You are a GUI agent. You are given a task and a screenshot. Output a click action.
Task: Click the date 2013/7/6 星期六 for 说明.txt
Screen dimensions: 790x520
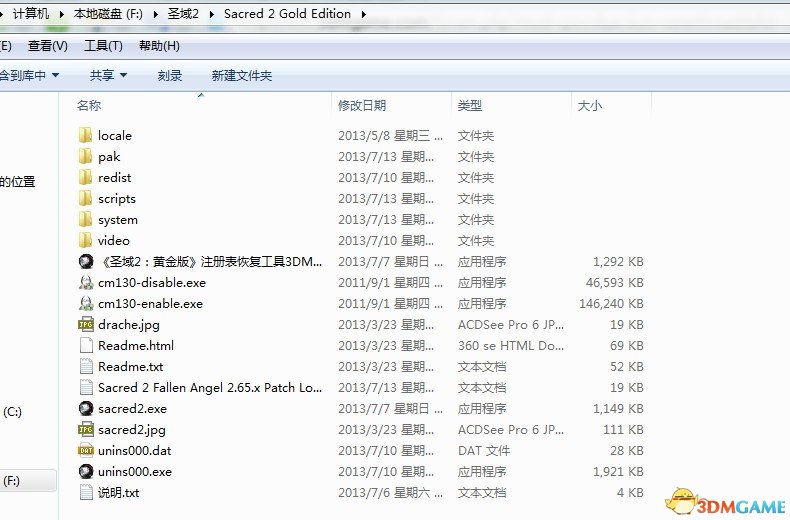point(390,493)
